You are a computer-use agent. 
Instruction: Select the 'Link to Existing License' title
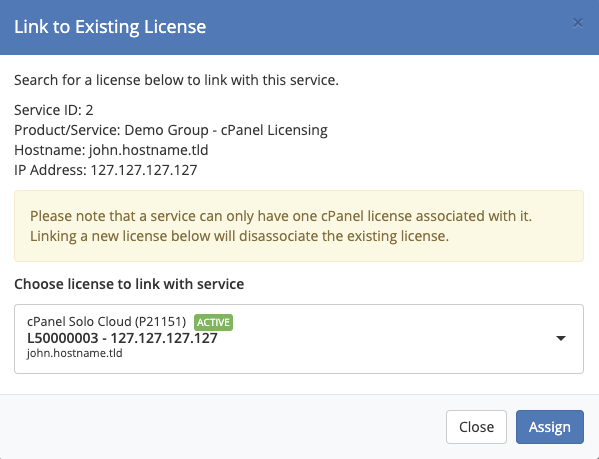coord(110,27)
